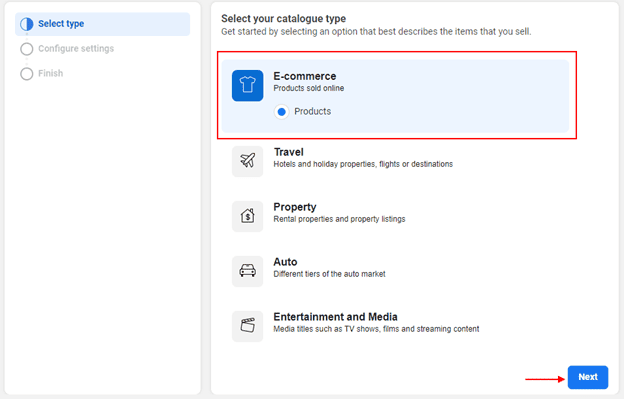Click 'Hotels and holiday properties' description

[363, 164]
